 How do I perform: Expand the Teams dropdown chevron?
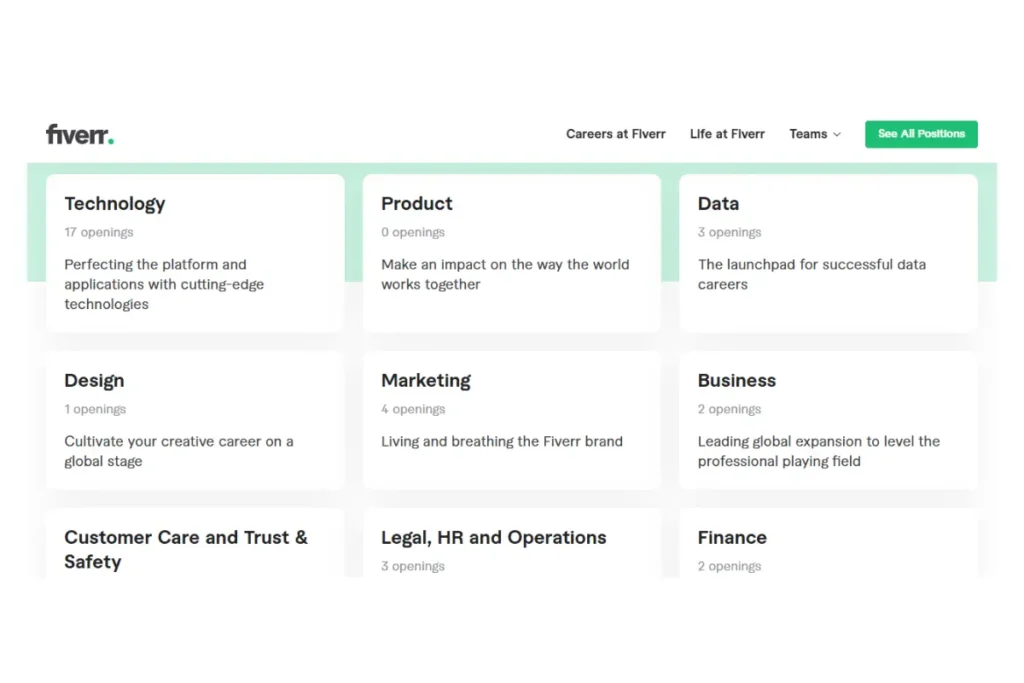(x=837, y=135)
